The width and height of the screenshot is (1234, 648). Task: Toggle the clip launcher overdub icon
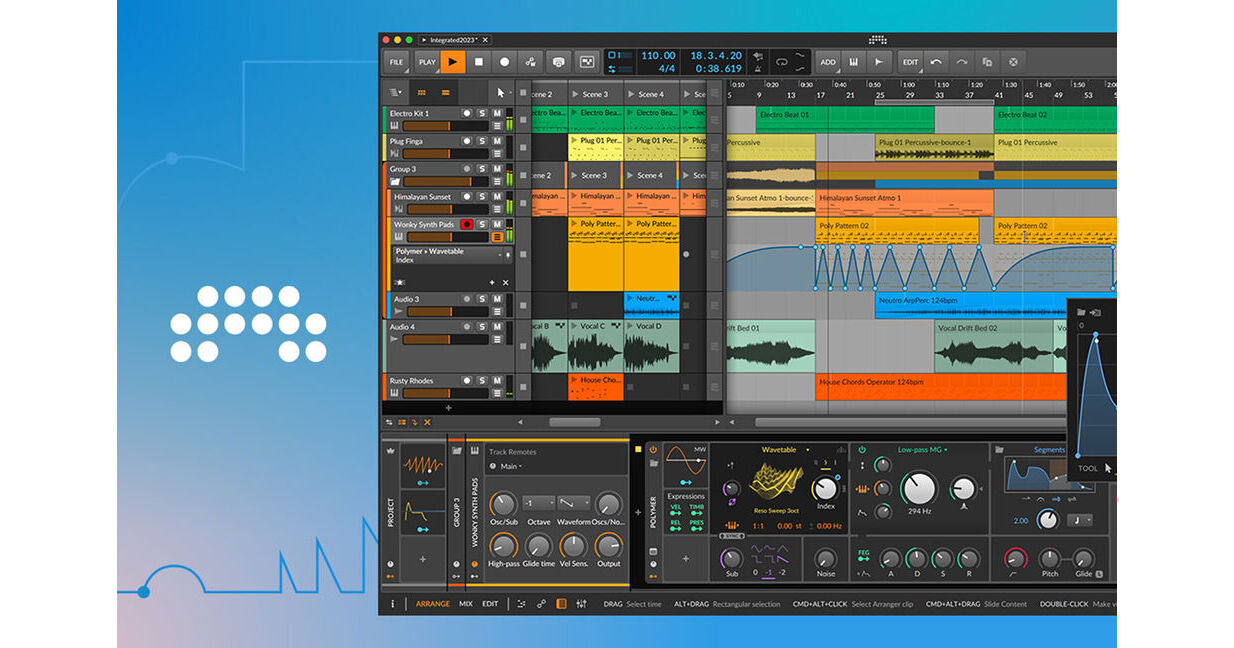coord(558,62)
